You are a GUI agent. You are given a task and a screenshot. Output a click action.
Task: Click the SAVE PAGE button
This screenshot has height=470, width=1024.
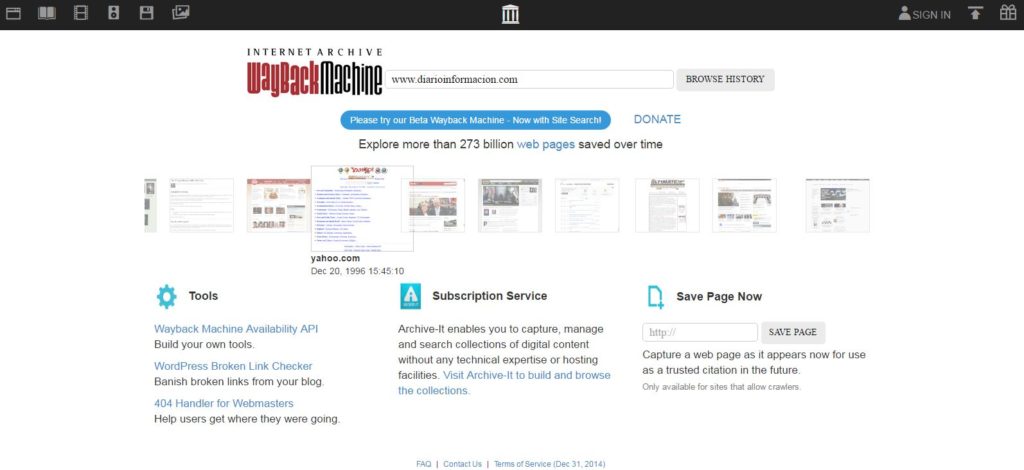pos(793,332)
